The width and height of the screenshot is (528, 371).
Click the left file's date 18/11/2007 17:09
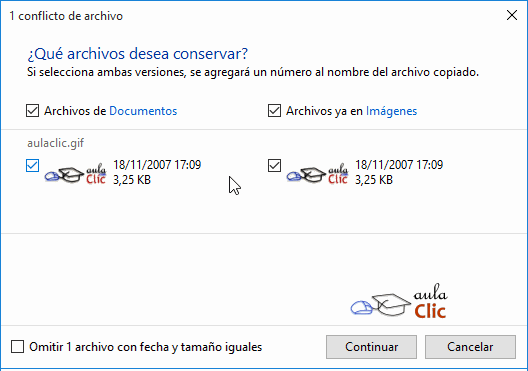157,165
